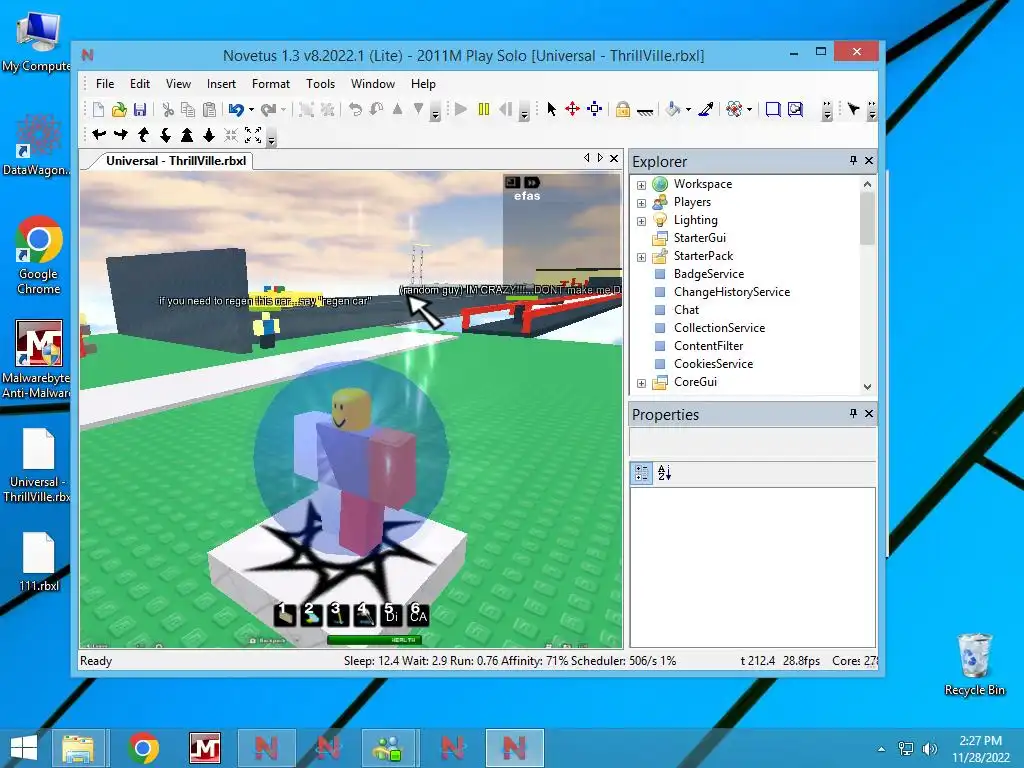Click the pan camera left arrow
1024x768 pixels.
click(x=99, y=135)
